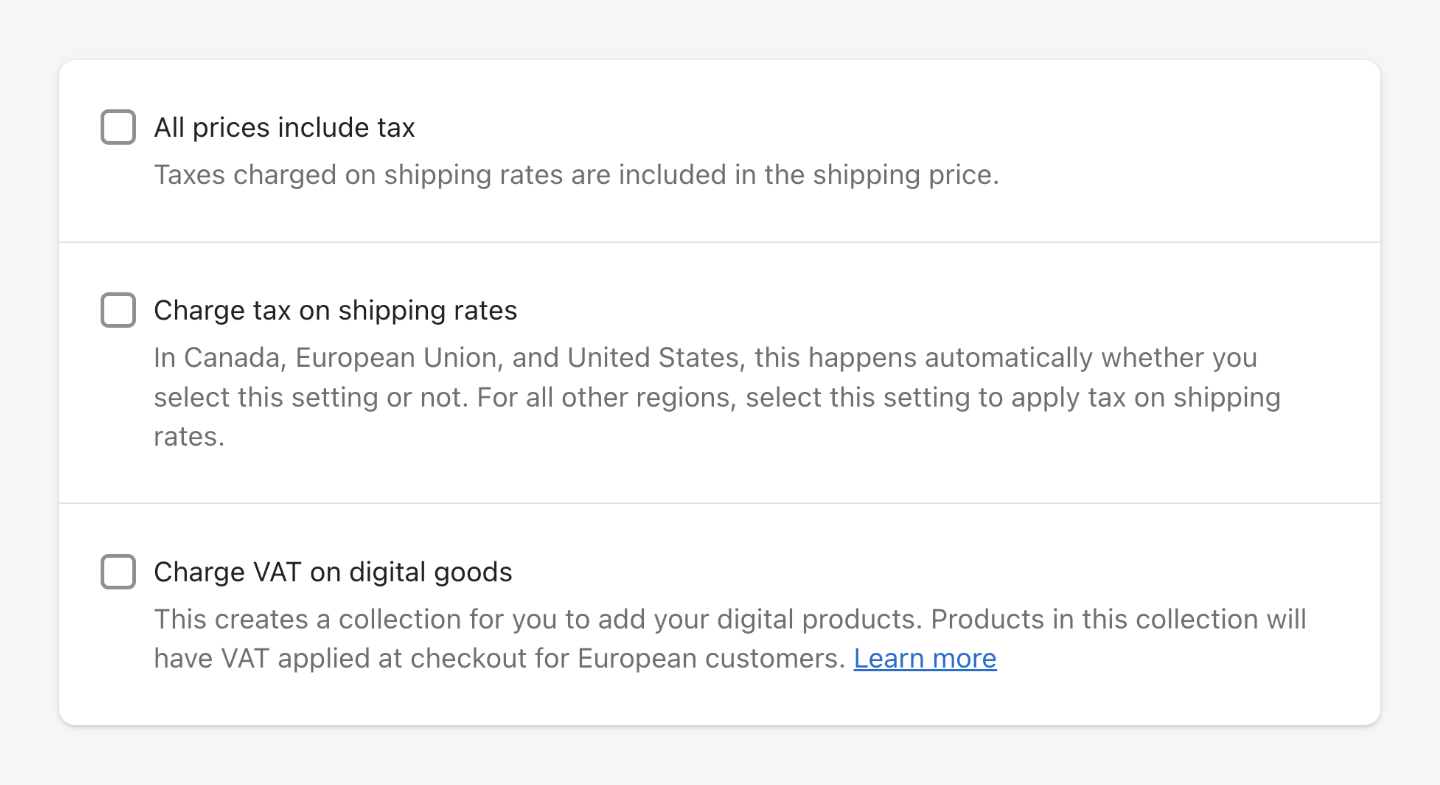
Task: Open Learn more about digital goods VAT
Action: pos(924,658)
